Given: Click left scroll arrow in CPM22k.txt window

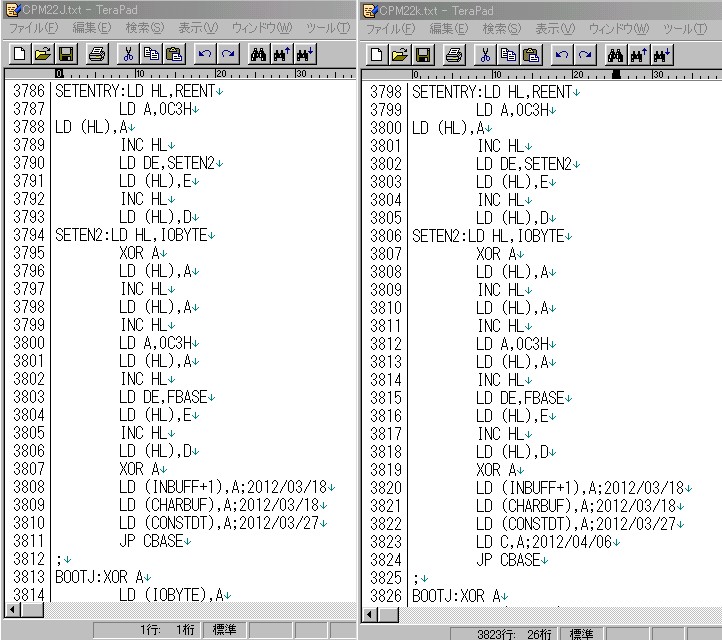Looking at the screenshot, I should (x=369, y=614).
